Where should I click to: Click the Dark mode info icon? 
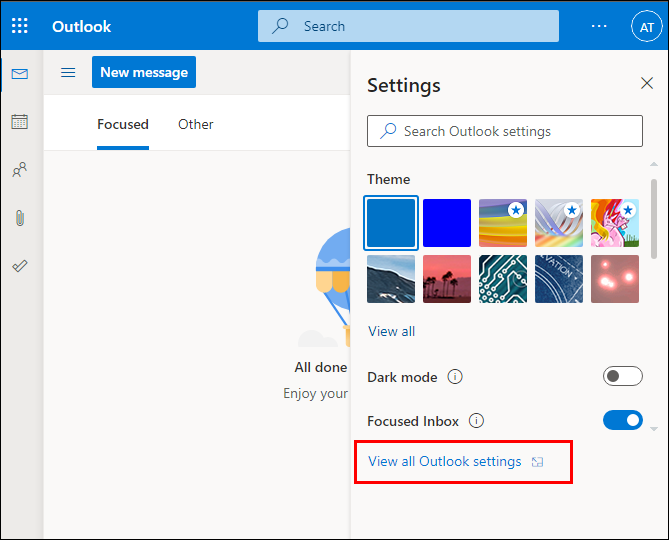coord(455,377)
